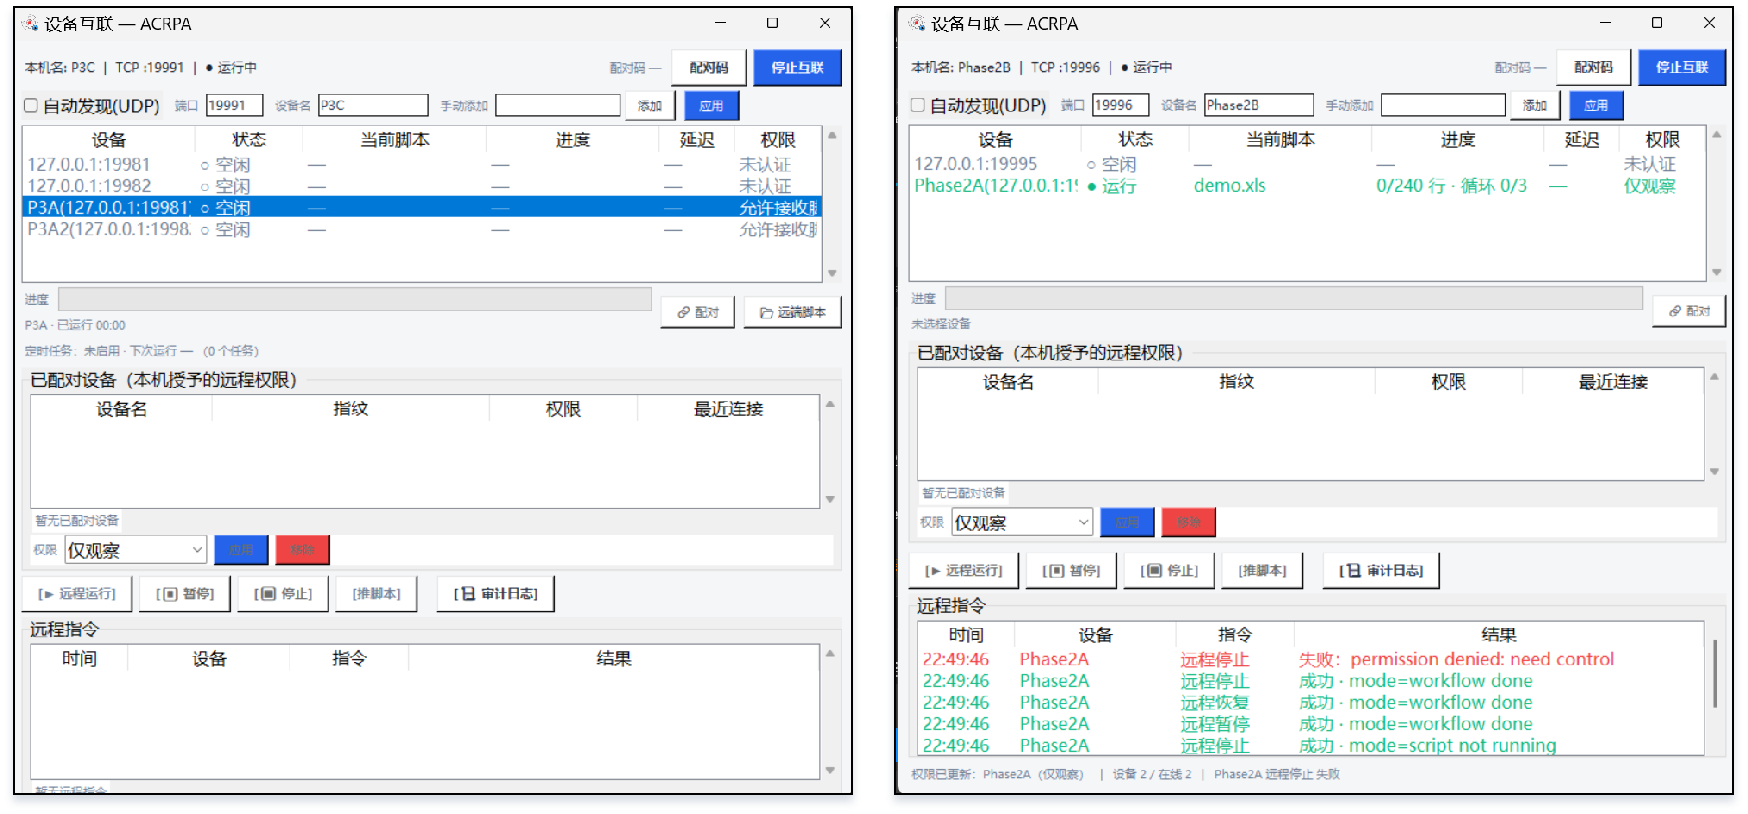The image size is (1748, 814).
Task: Enable 自动发现(UDP) checkbox in P3C window
Action: click(31, 106)
